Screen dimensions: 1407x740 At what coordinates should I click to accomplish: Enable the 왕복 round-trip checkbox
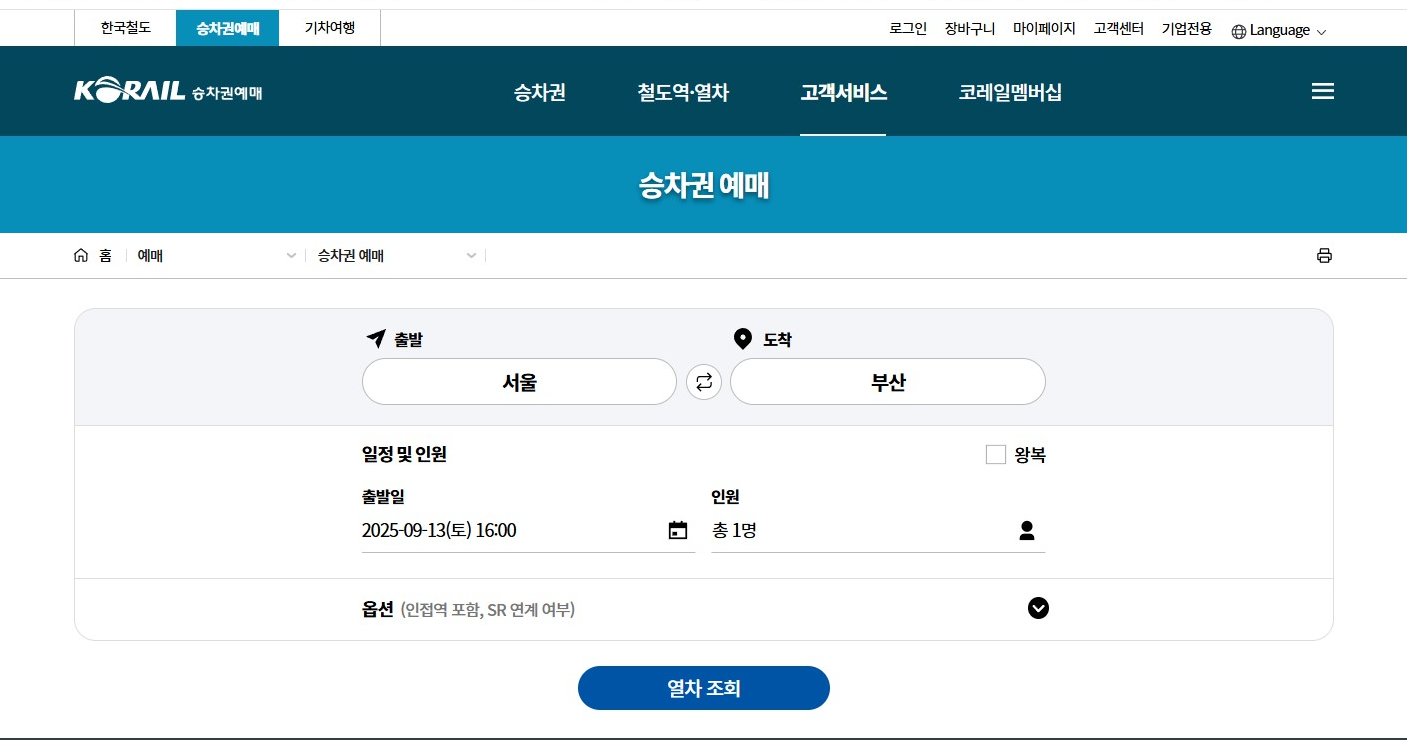tap(995, 454)
